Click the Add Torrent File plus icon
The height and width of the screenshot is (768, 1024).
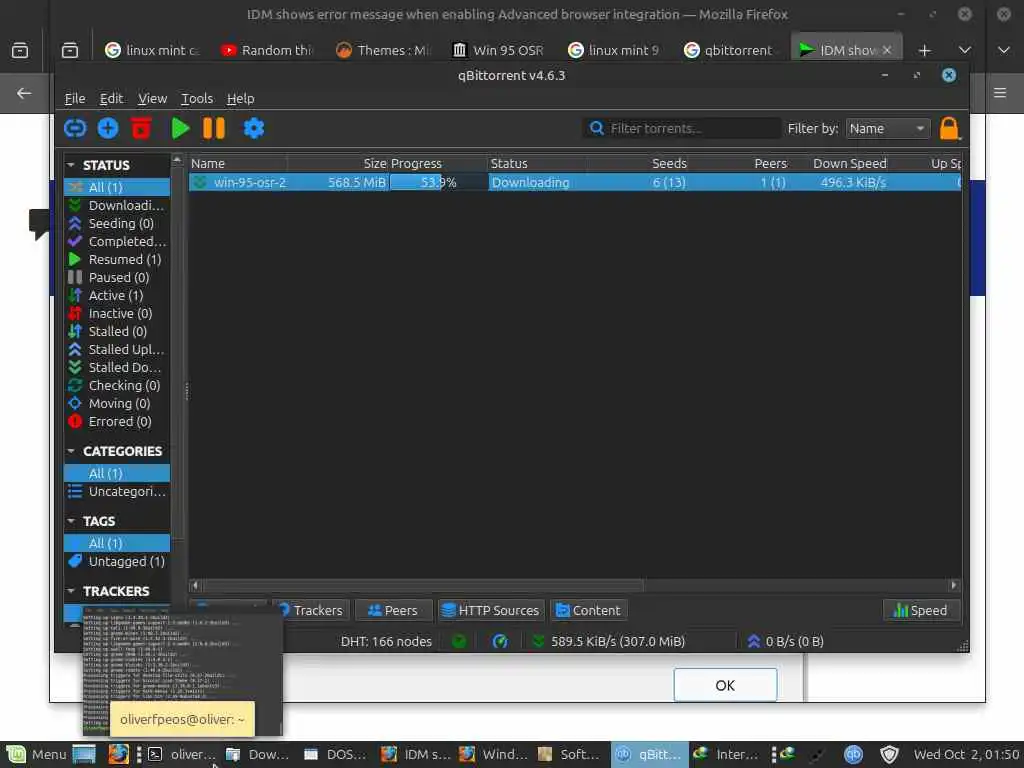click(x=108, y=128)
